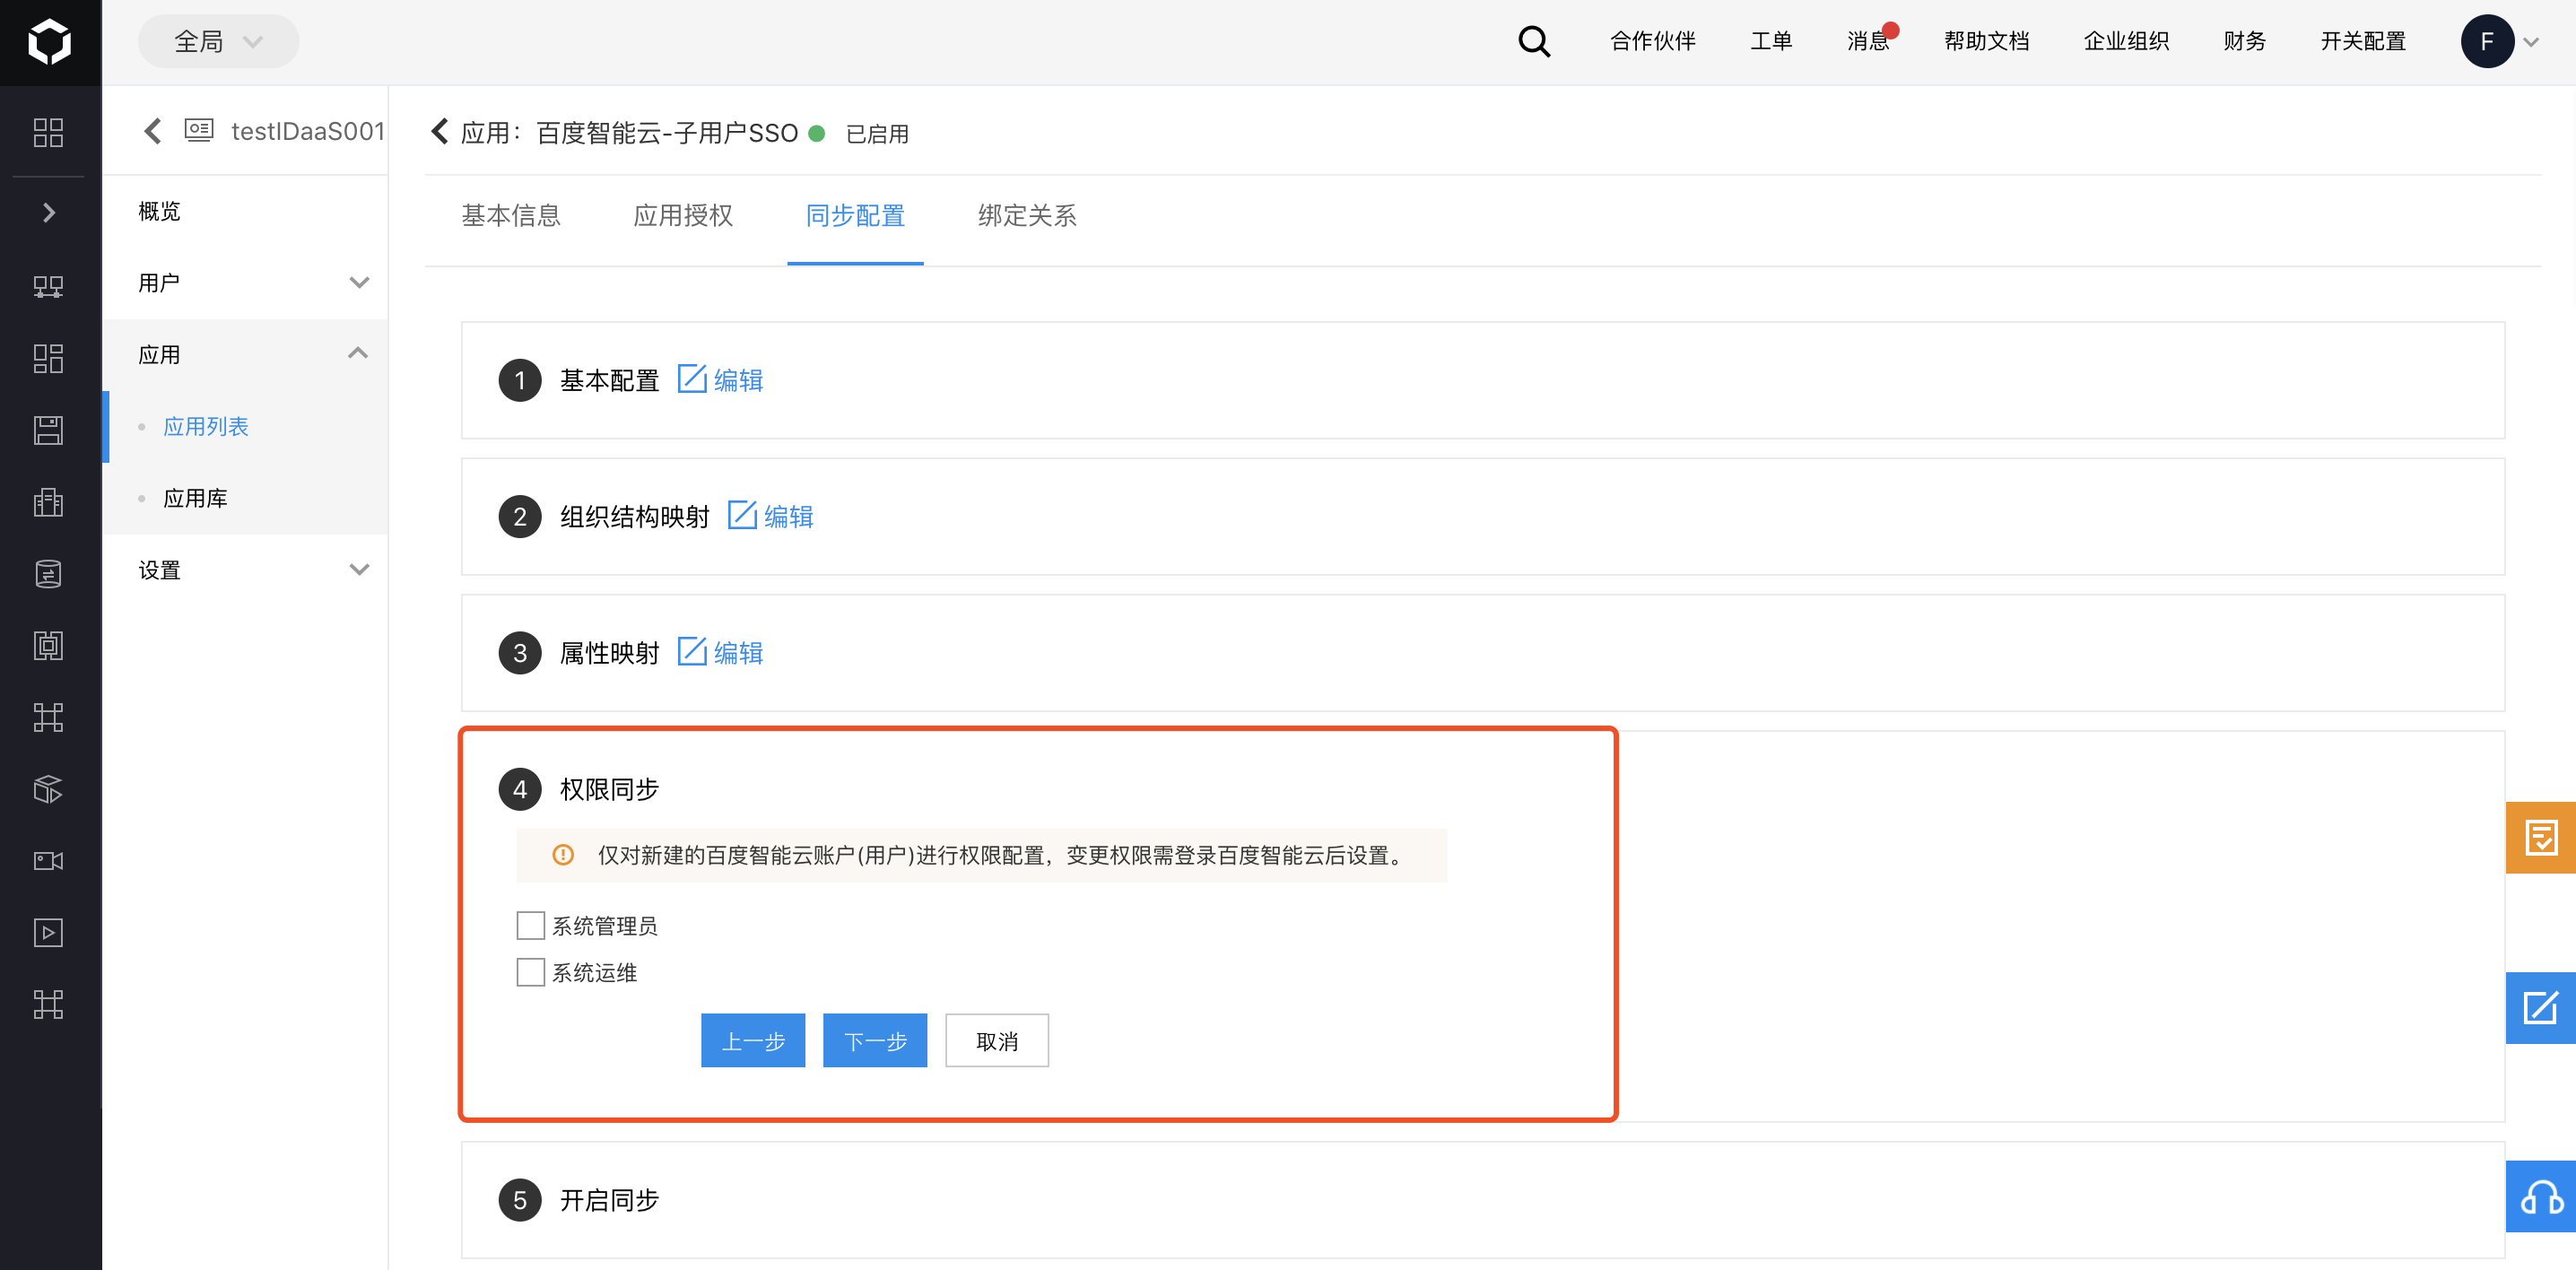The image size is (2576, 1270).
Task: Click the Baidu cloud logo icon
Action: pyautogui.click(x=49, y=41)
